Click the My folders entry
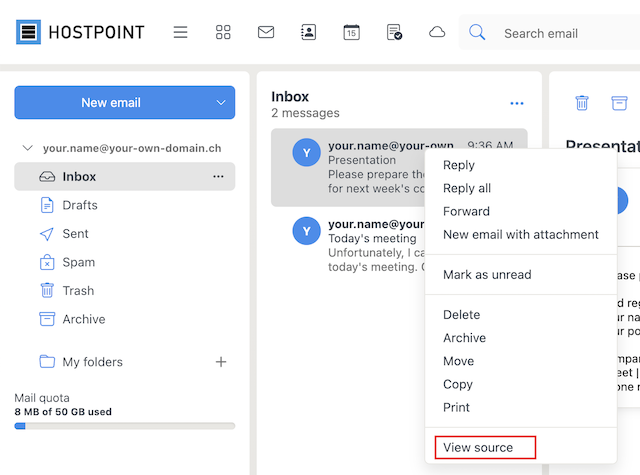This screenshot has height=475, width=640. 93,362
